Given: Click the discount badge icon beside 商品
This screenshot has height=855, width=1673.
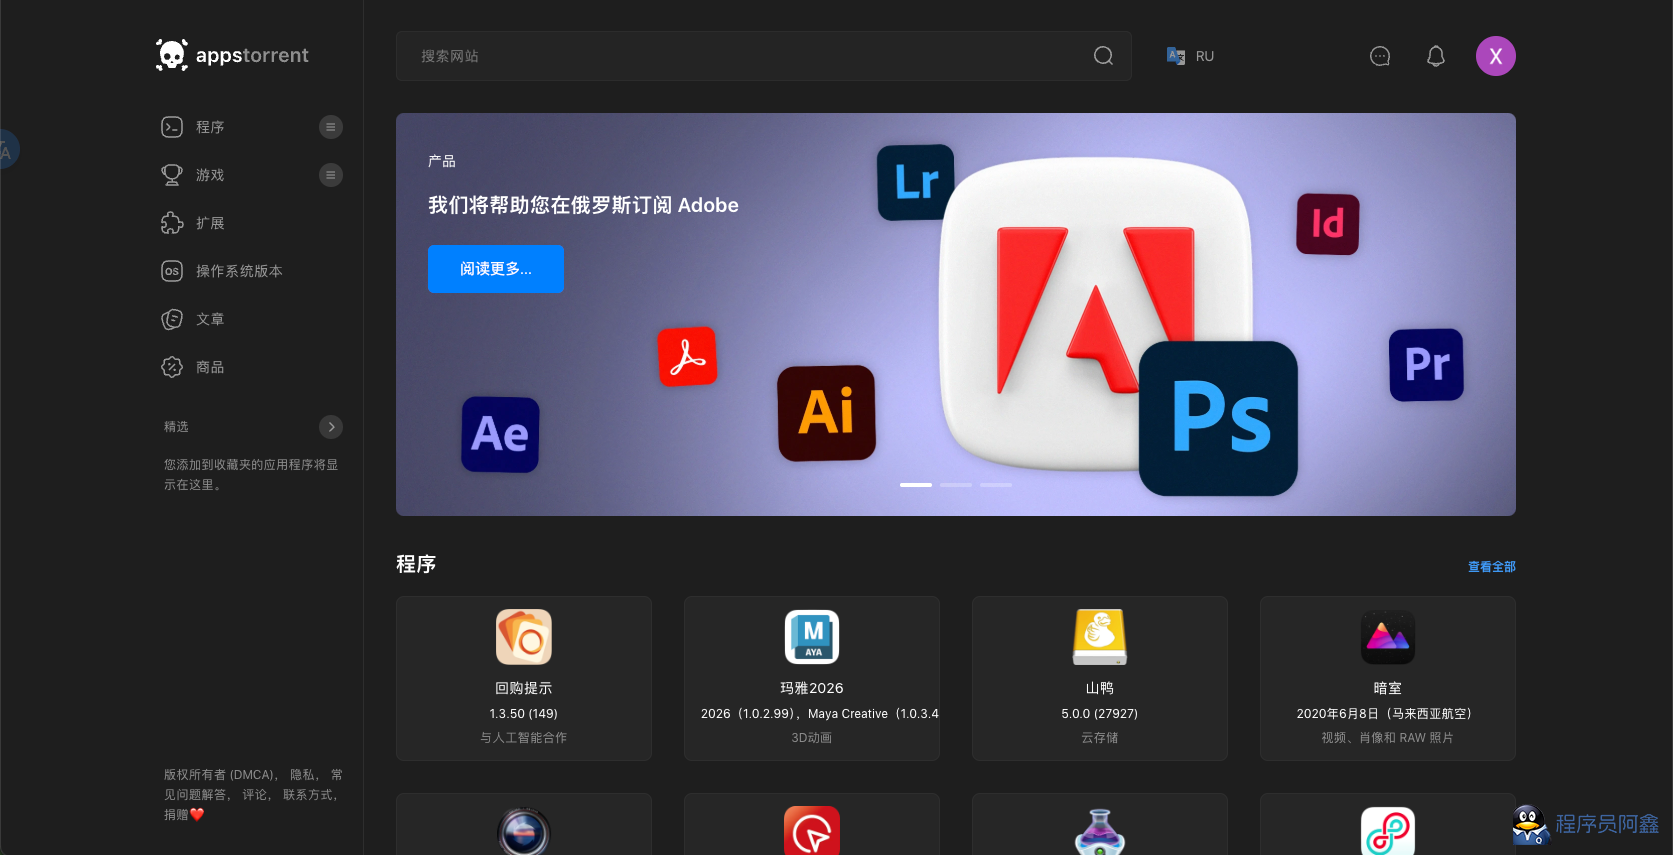Looking at the screenshot, I should 172,367.
